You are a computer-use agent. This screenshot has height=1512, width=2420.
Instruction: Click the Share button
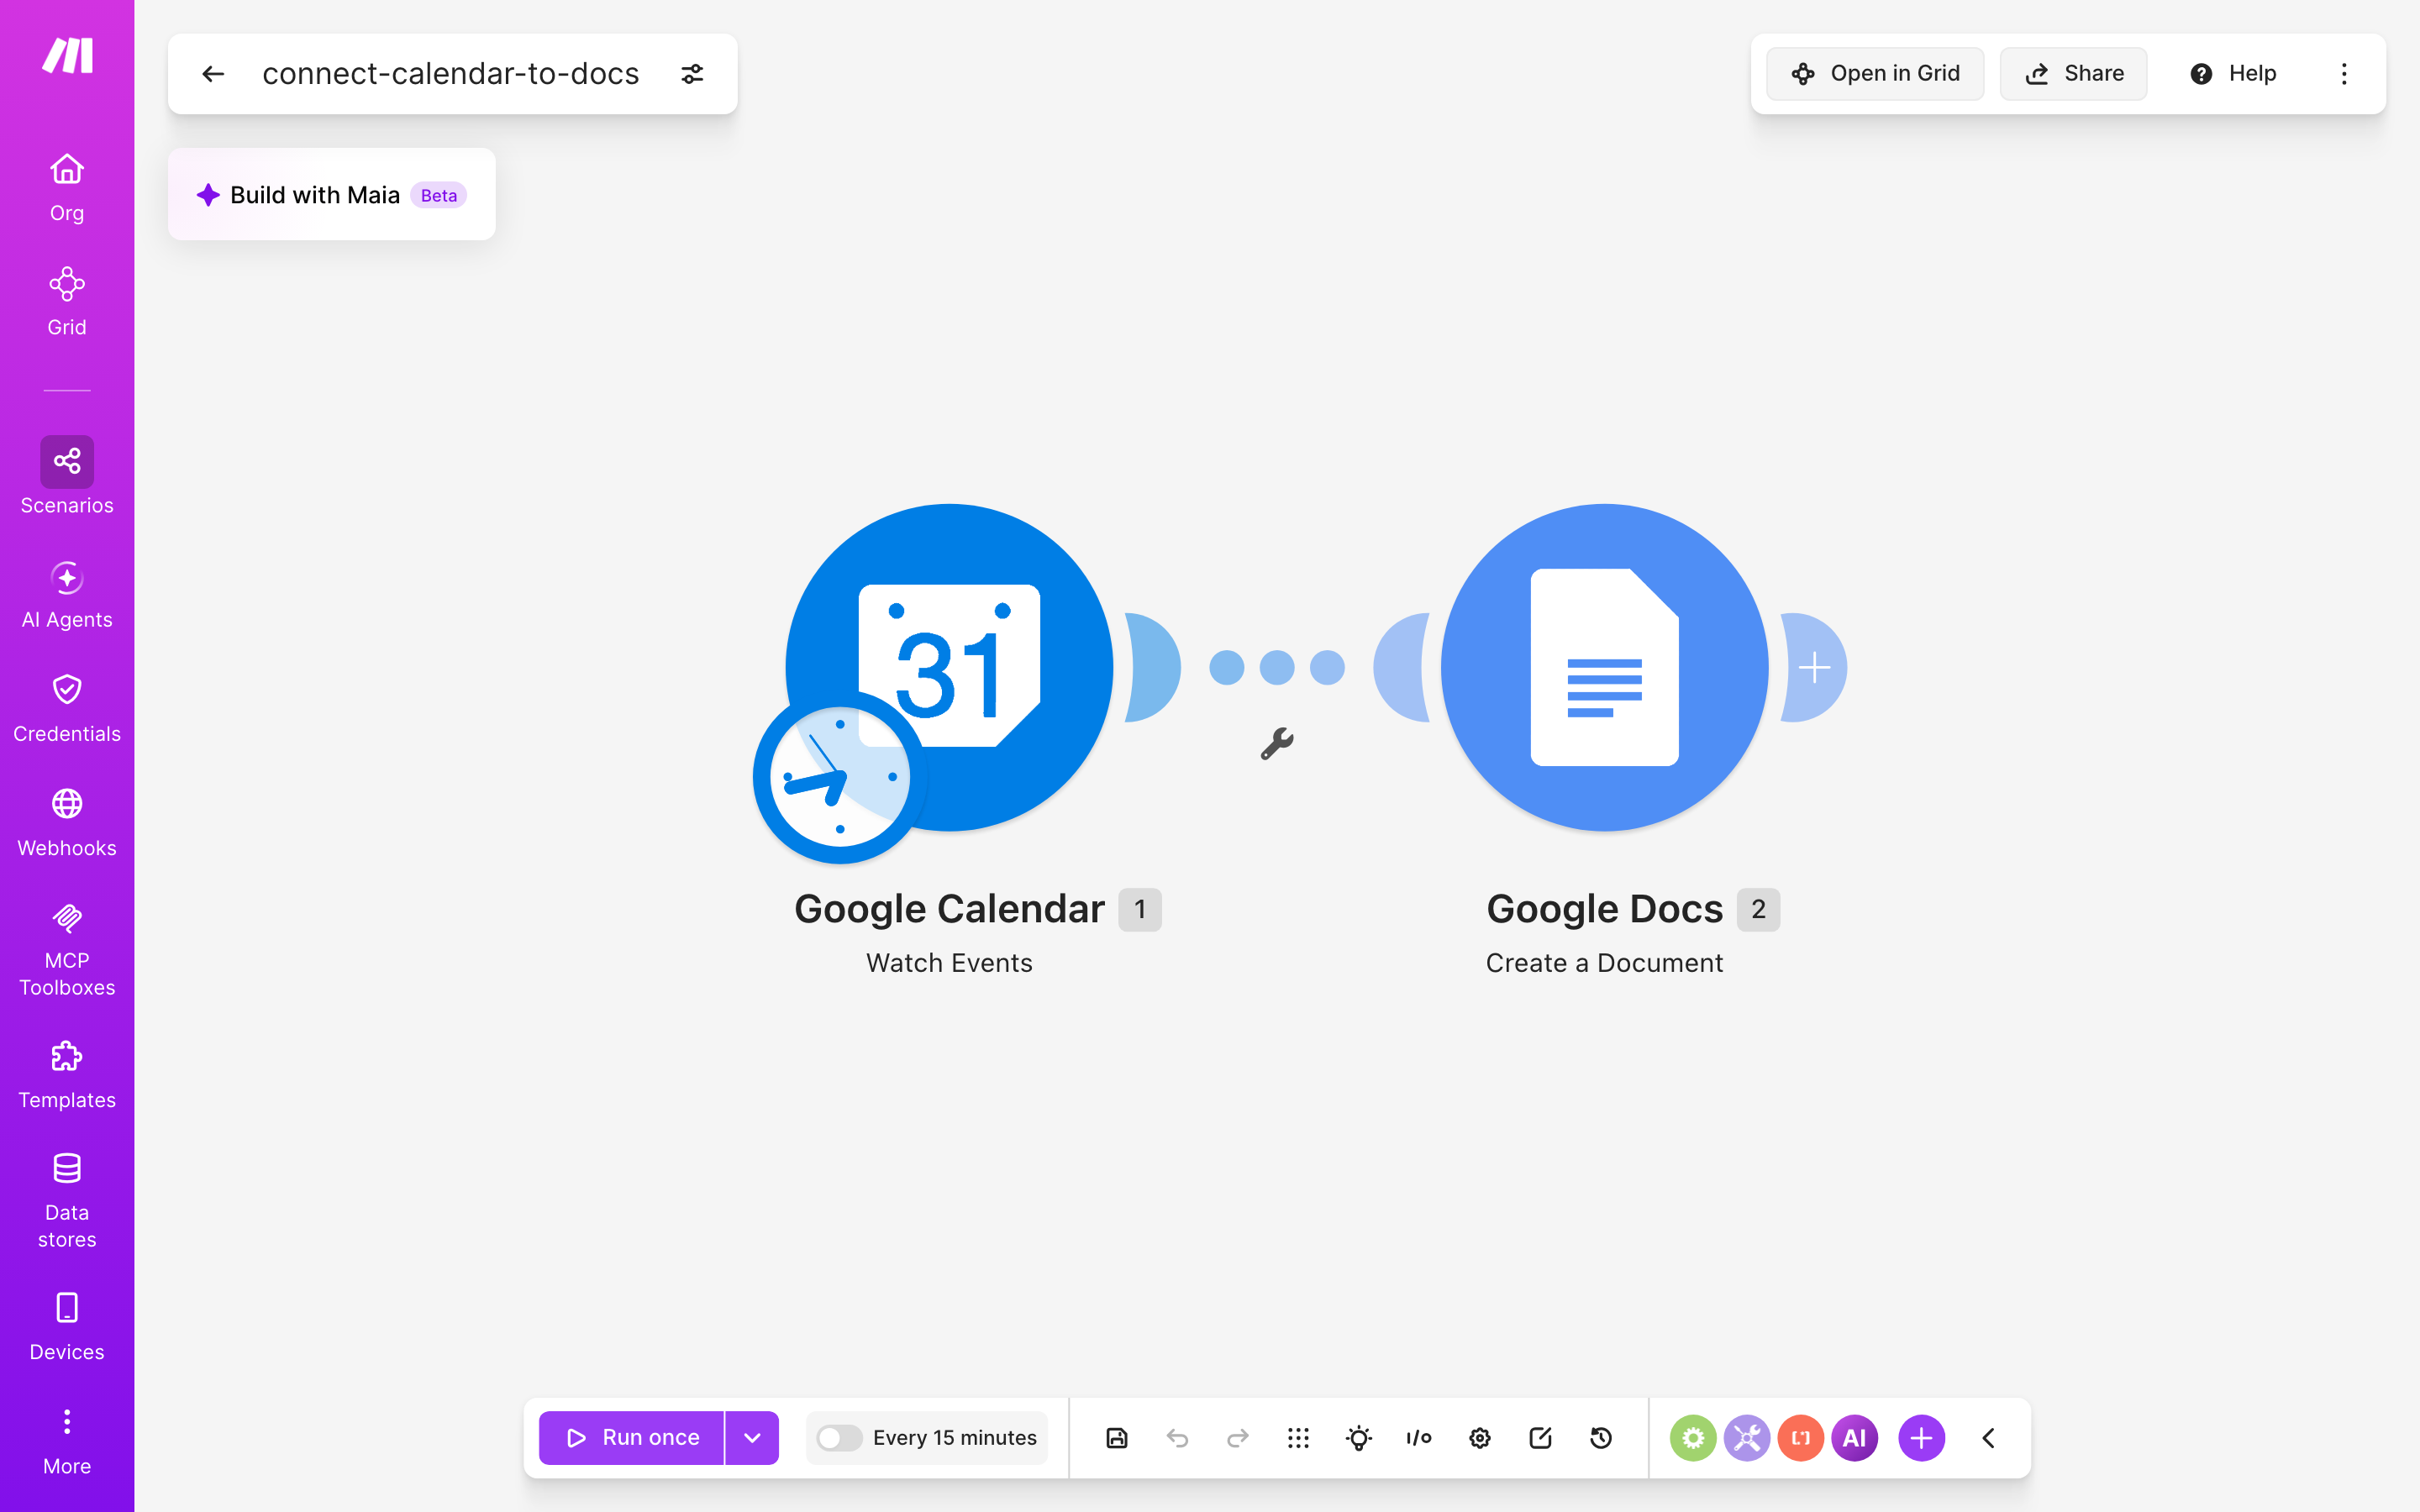[x=2073, y=74]
